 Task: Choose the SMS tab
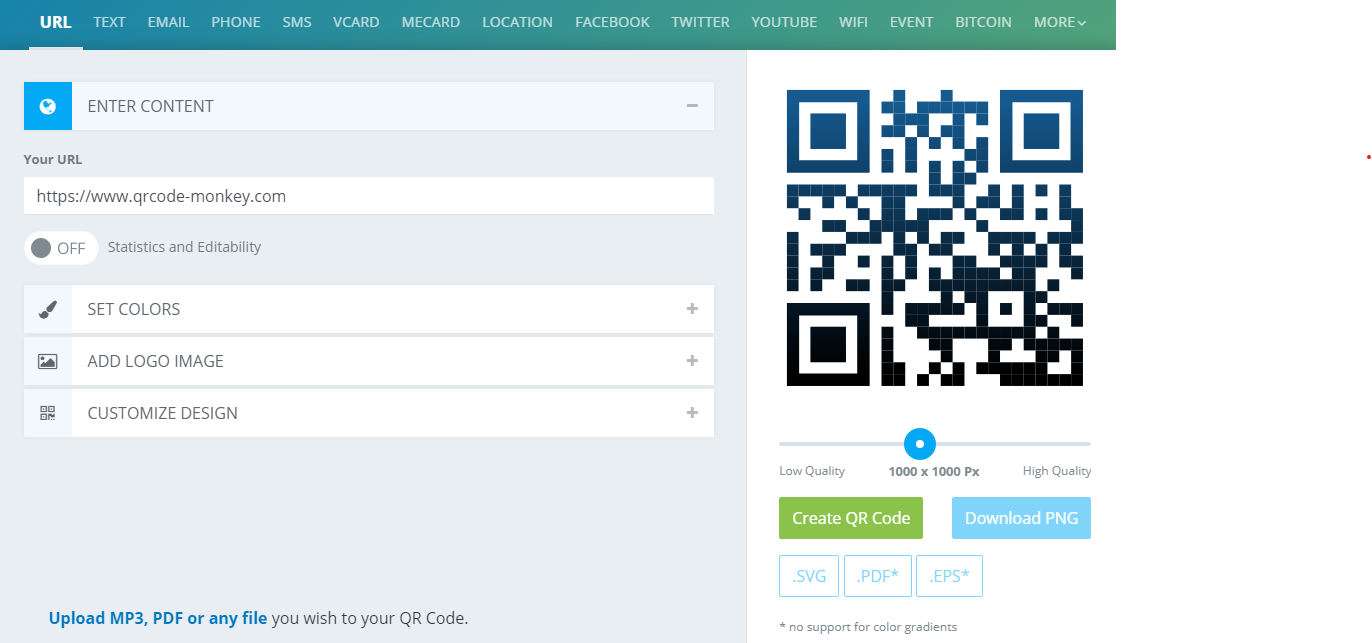click(x=297, y=22)
